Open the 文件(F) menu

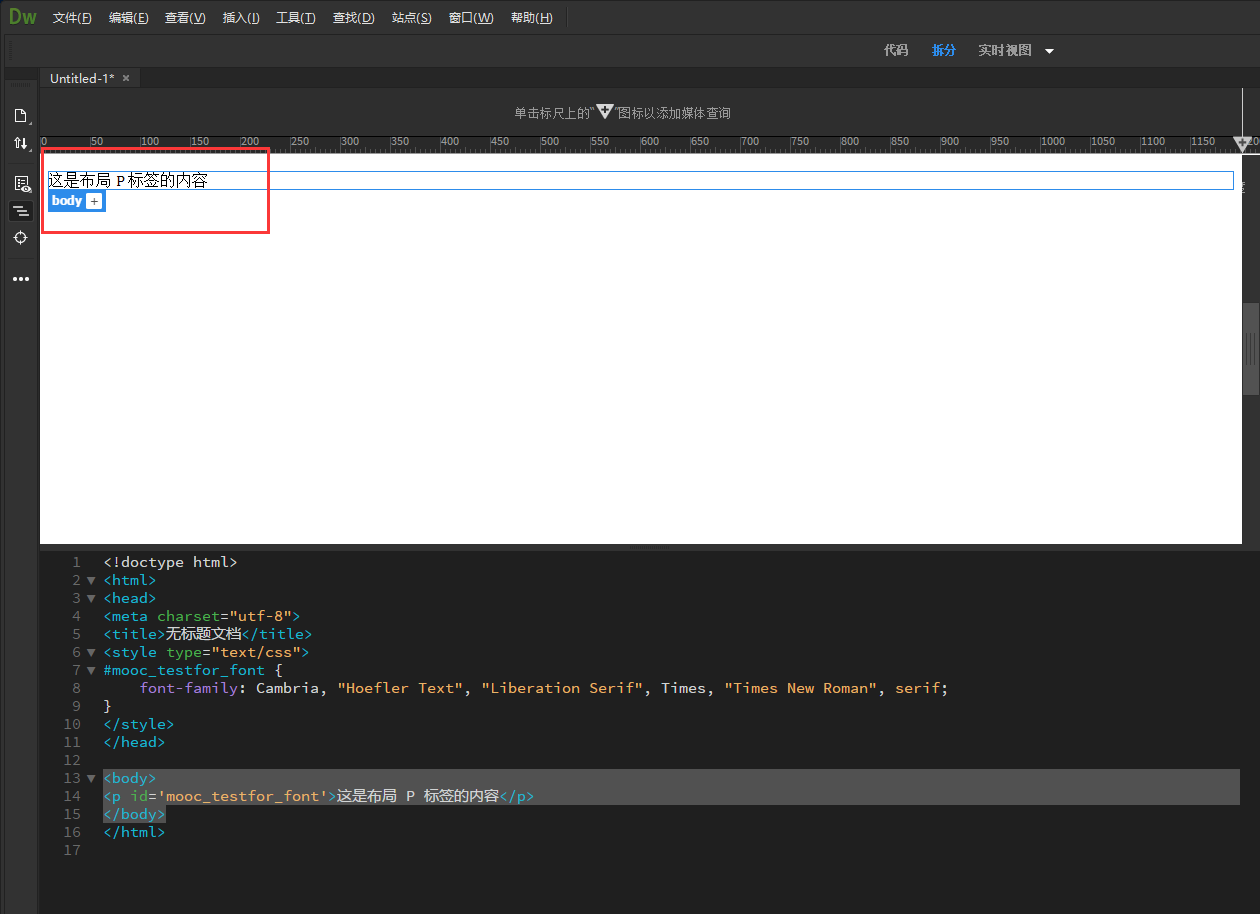pyautogui.click(x=72, y=18)
